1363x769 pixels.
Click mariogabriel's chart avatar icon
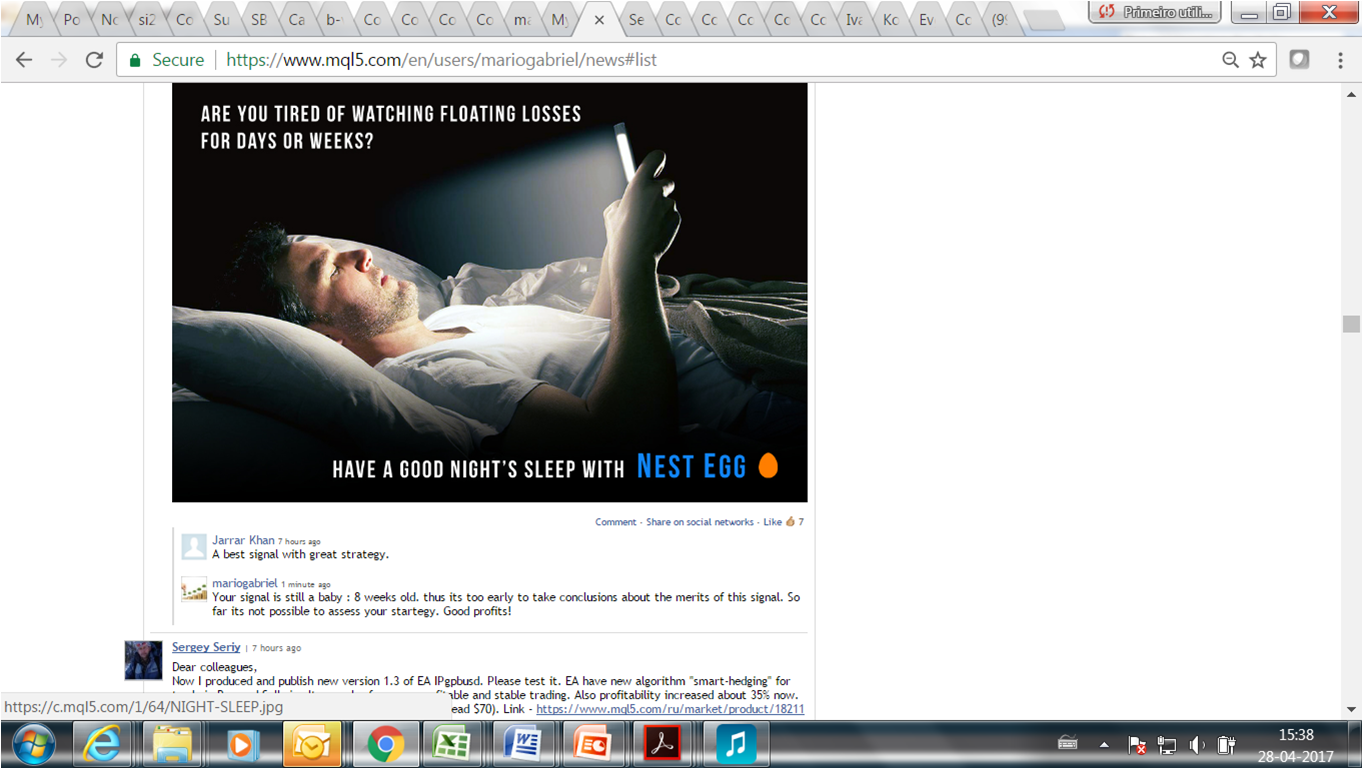point(193,589)
